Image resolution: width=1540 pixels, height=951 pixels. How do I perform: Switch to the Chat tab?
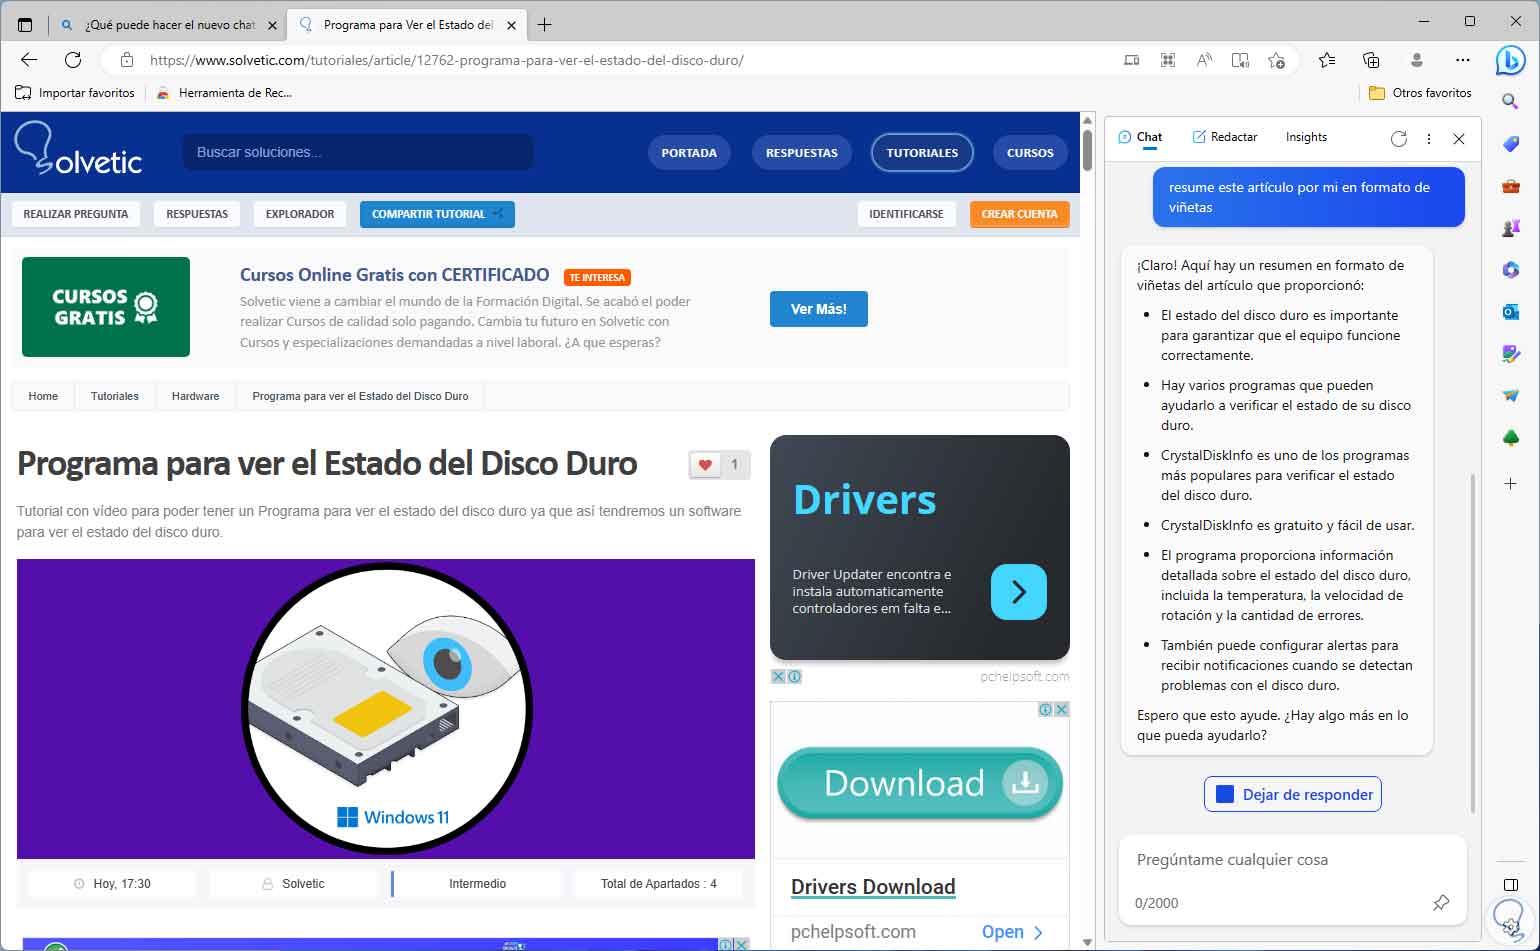pyautogui.click(x=1140, y=137)
